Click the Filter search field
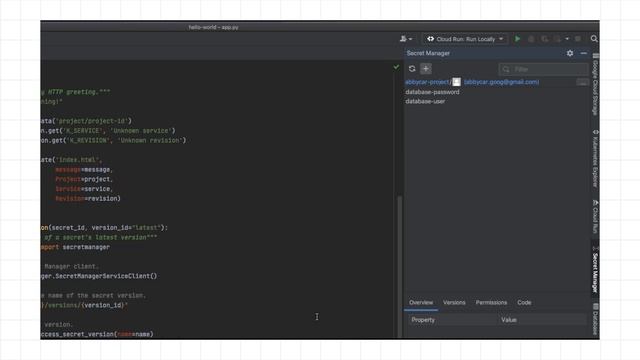This screenshot has height=360, width=640. click(543, 69)
